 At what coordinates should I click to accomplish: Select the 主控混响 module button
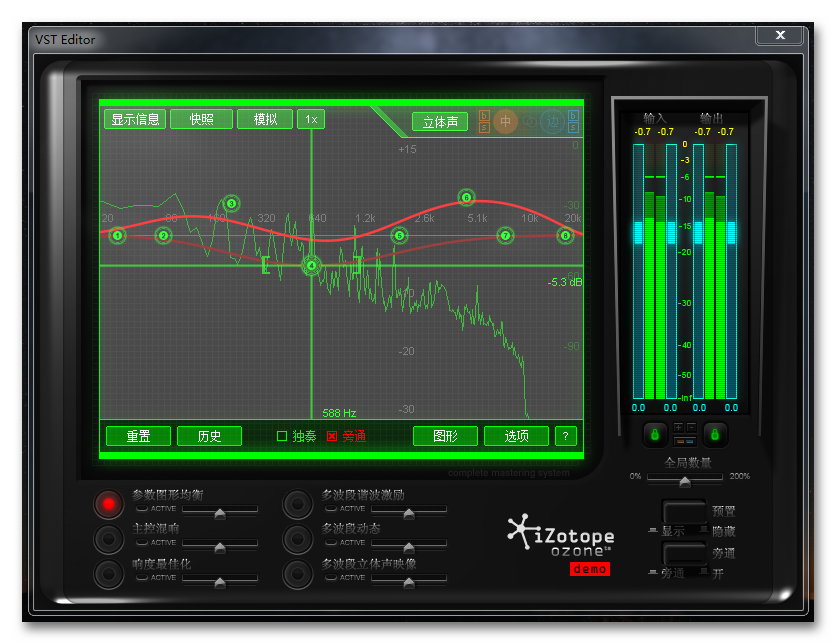[108, 539]
